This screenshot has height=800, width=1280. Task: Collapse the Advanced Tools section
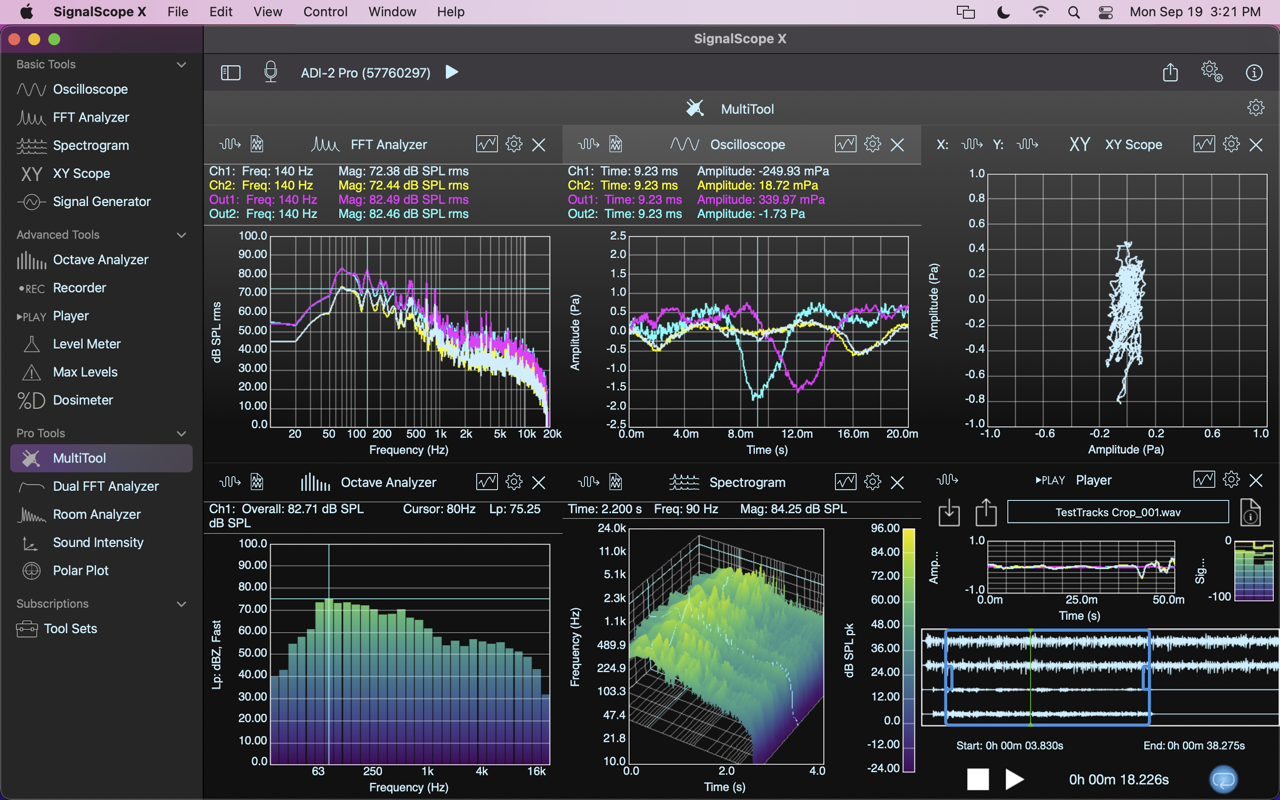[x=181, y=235]
